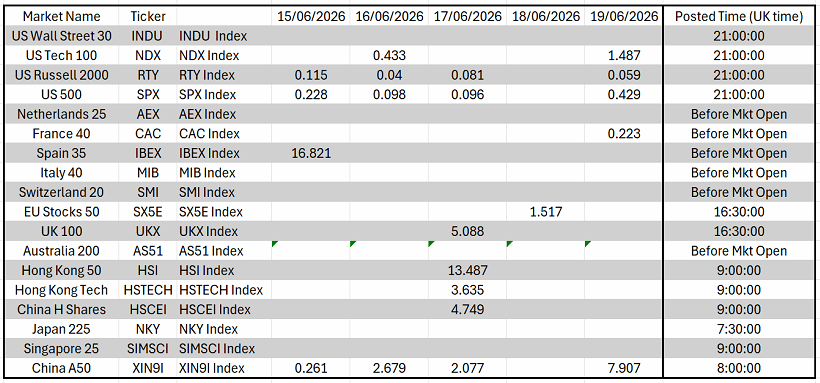This screenshot has width=820, height=383.
Task: Click the 'Switzerland 20' cell
Action: pyautogui.click(x=61, y=192)
